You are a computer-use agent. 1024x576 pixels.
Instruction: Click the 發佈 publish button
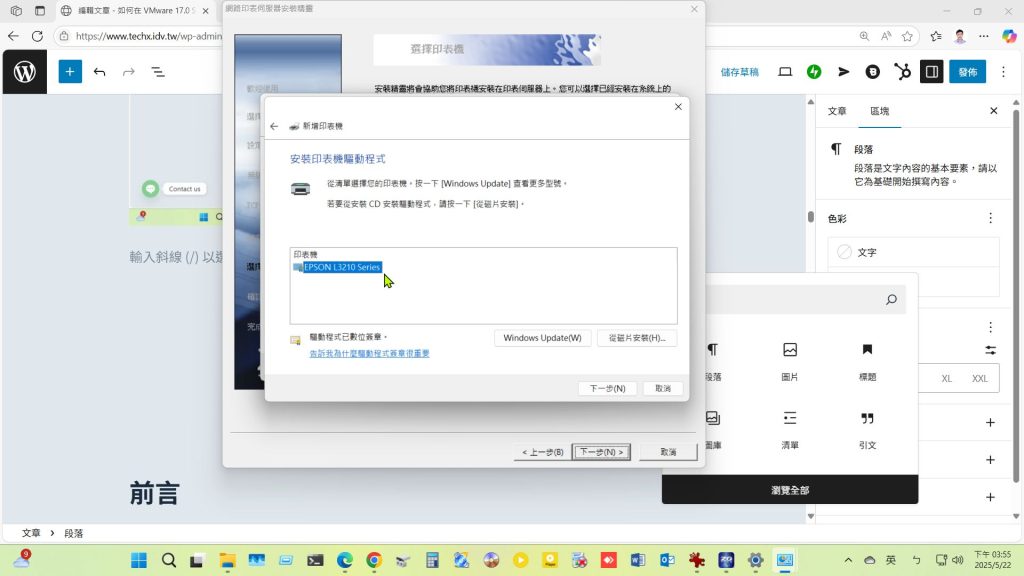coord(967,72)
